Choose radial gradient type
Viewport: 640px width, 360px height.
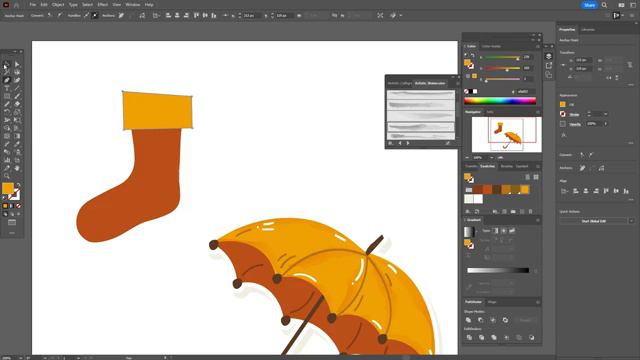[504, 231]
